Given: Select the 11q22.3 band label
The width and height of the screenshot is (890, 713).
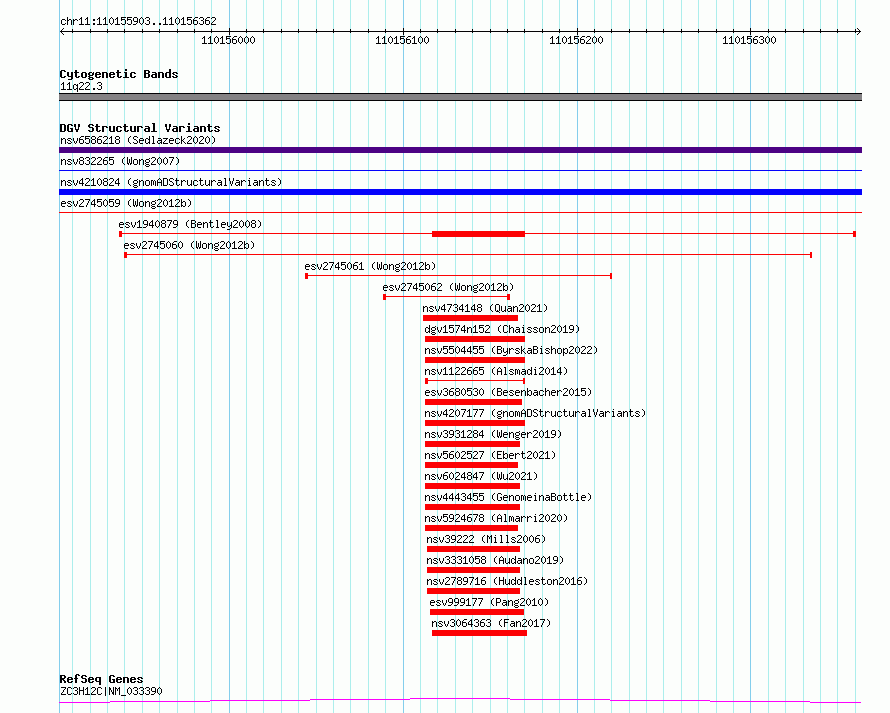Looking at the screenshot, I should click(x=81, y=86).
